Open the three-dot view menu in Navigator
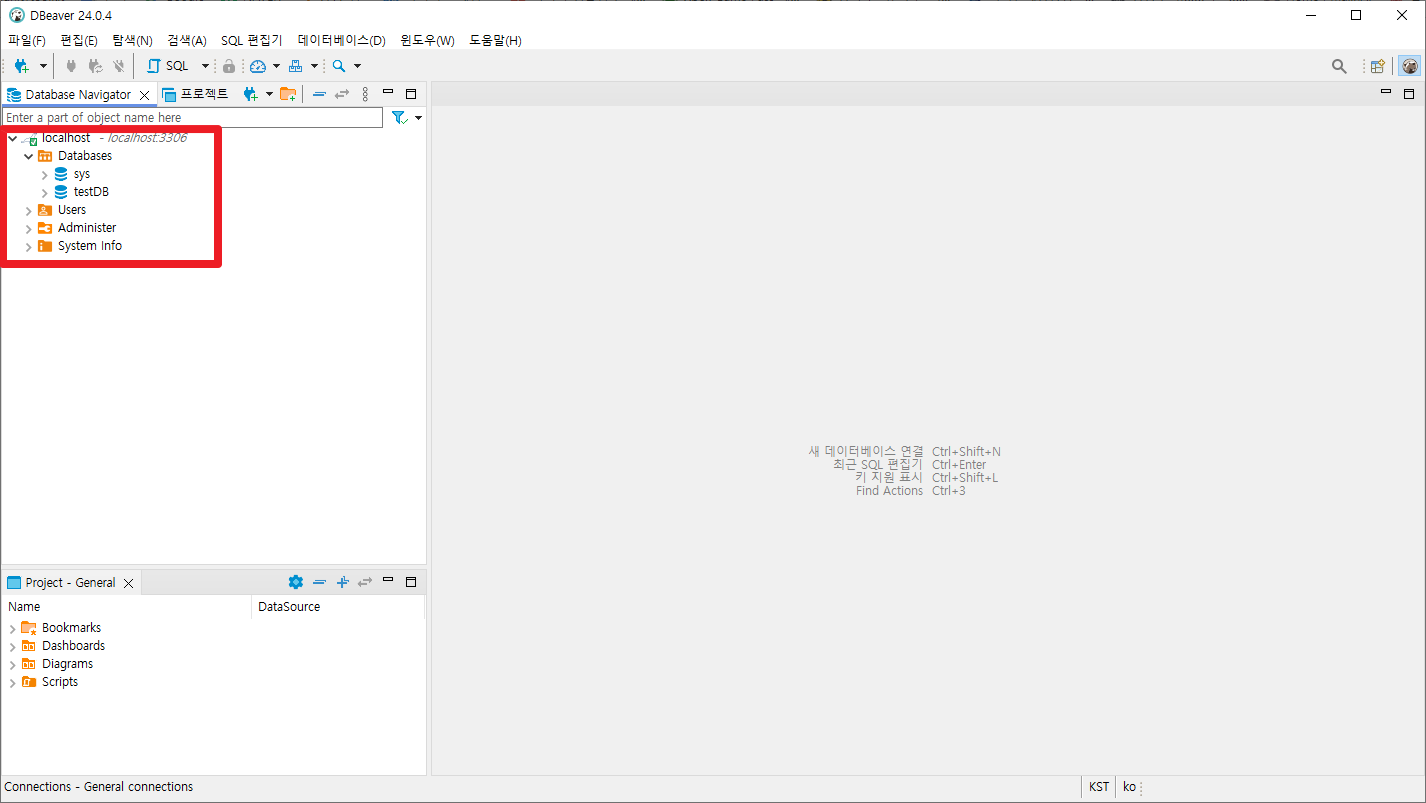The height and width of the screenshot is (803, 1426). point(365,94)
